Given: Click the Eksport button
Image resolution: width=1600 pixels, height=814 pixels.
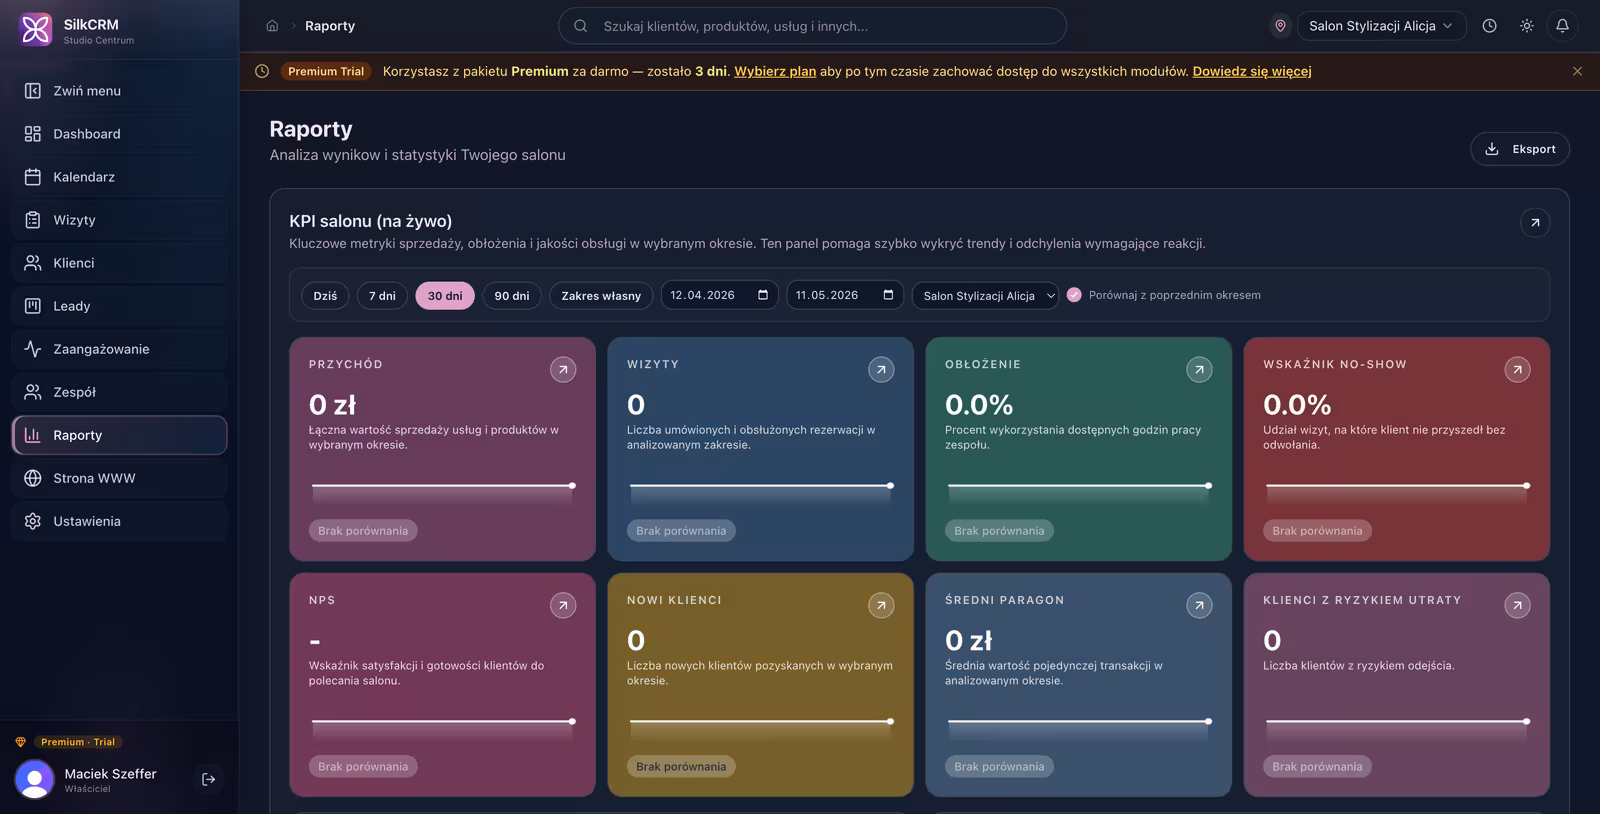Looking at the screenshot, I should point(1520,149).
